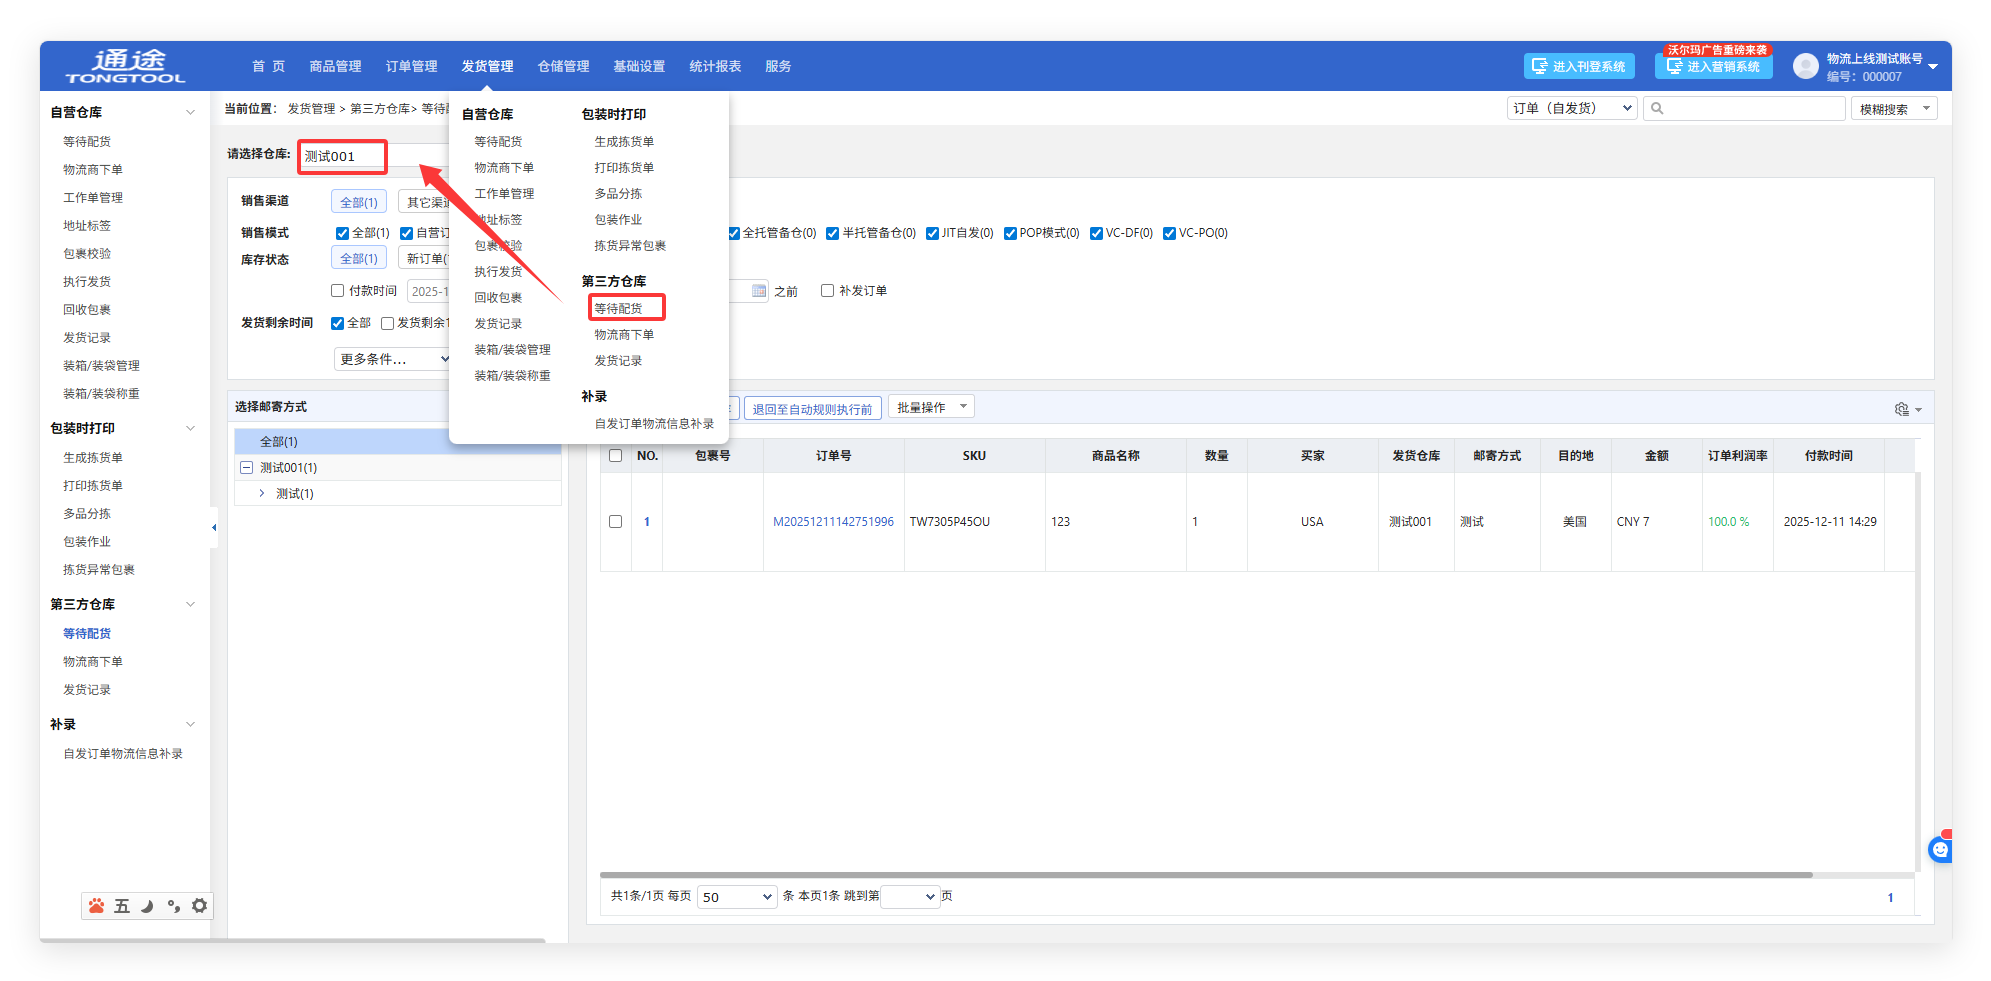This screenshot has width=1991, height=981.
Task: Open order link M20251211142751996
Action: 833,522
